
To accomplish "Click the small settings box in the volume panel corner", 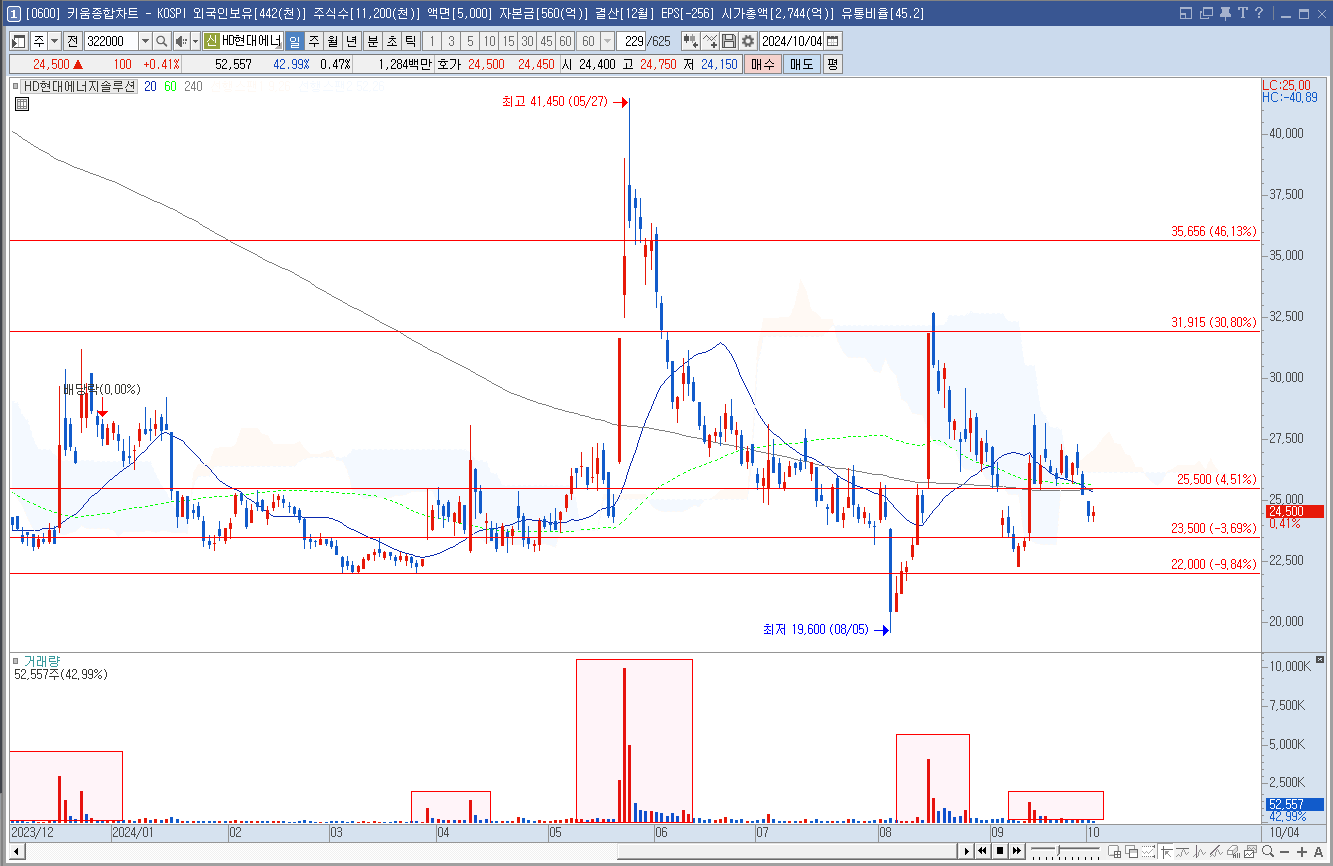I will coord(1321,660).
